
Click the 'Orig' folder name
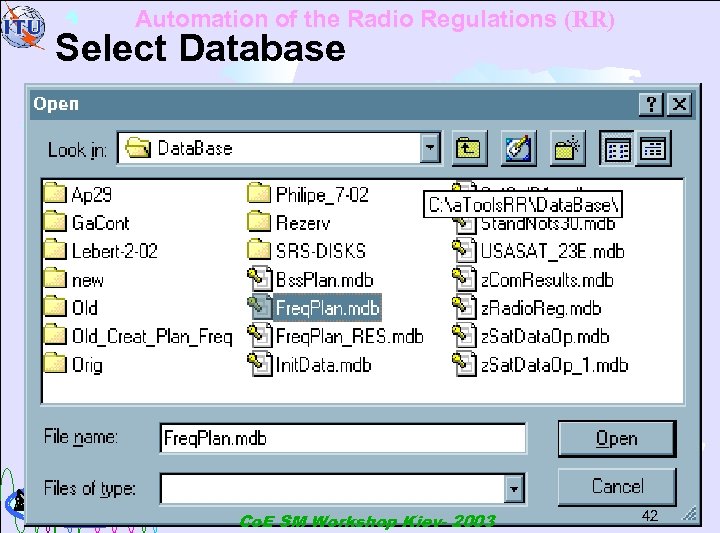[x=87, y=366]
